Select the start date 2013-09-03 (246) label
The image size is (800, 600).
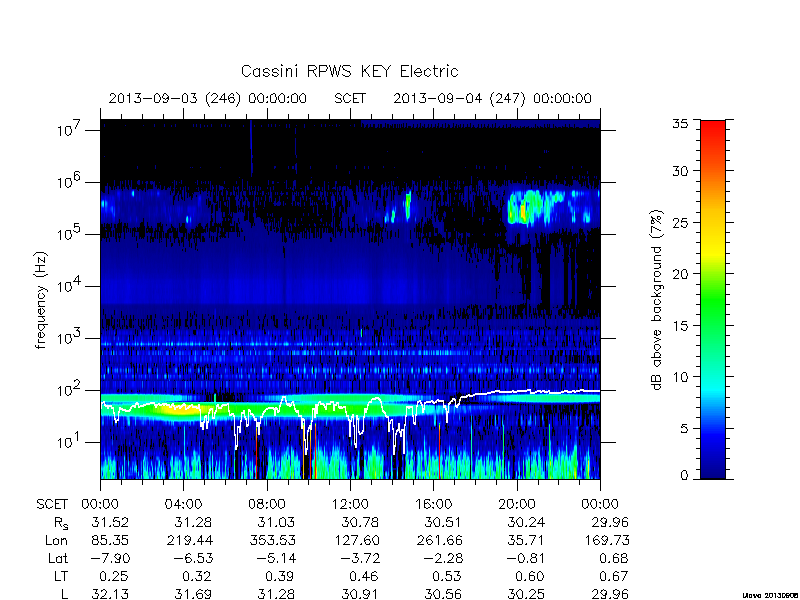pyautogui.click(x=174, y=98)
